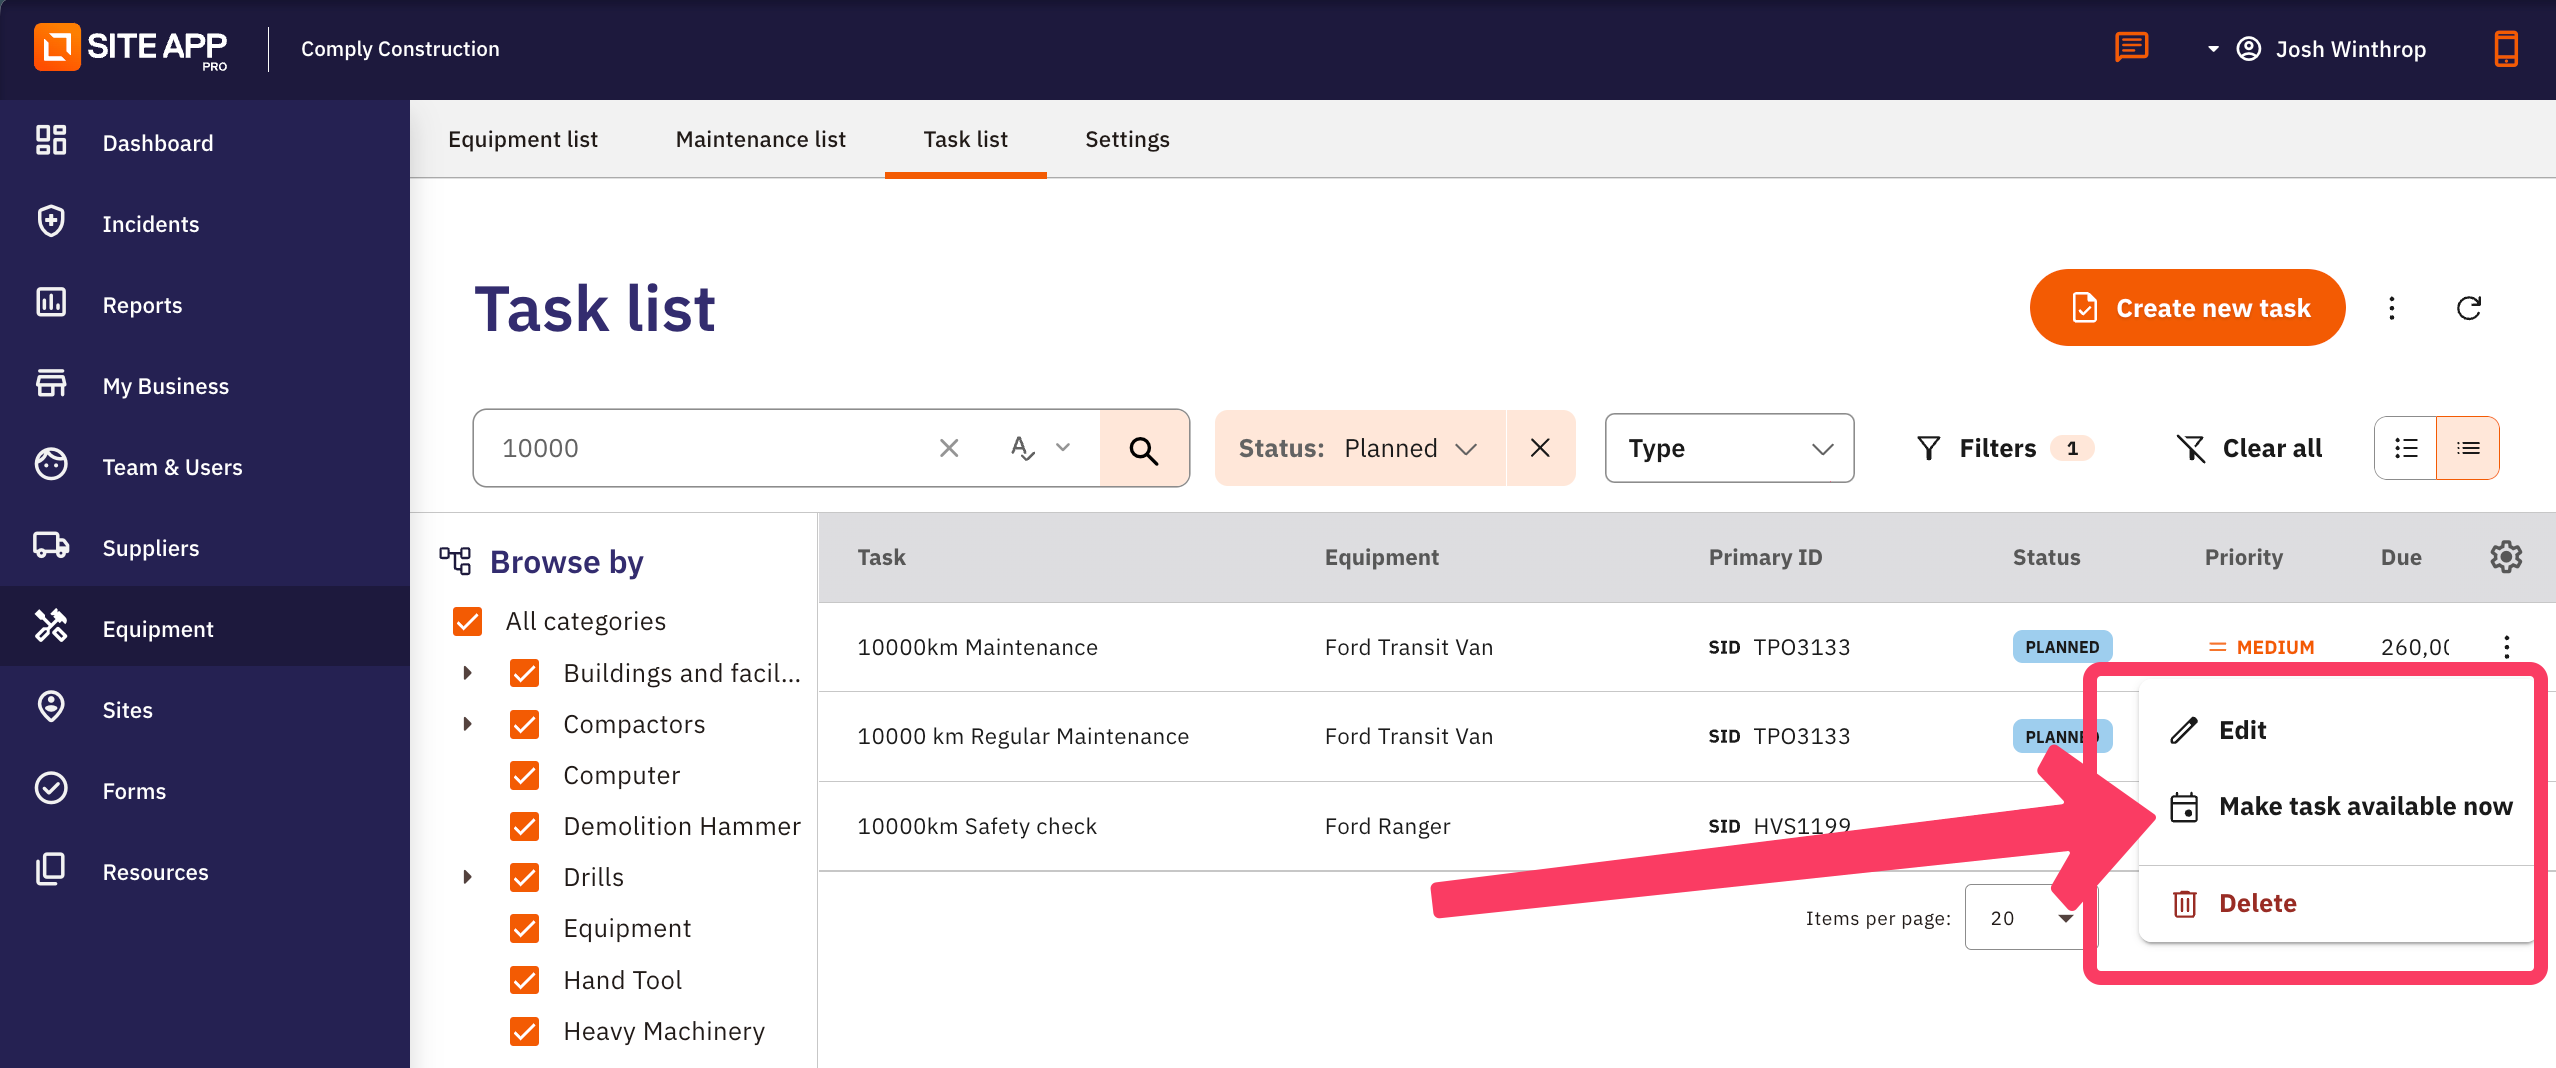Image resolution: width=2556 pixels, height=1068 pixels.
Task: Open the Type dropdown
Action: [1729, 448]
